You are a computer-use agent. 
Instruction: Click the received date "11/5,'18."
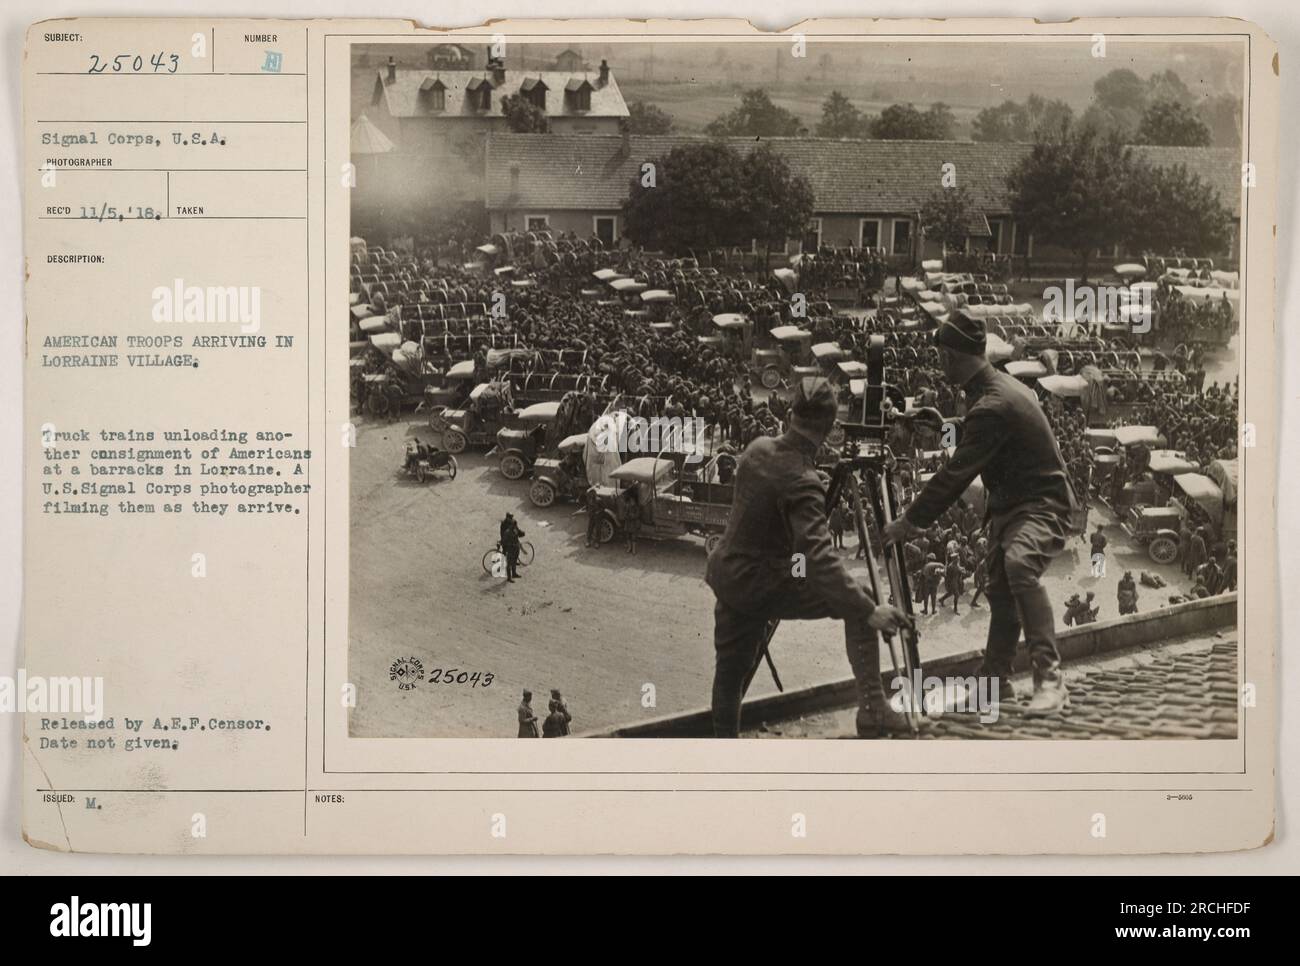pos(119,211)
